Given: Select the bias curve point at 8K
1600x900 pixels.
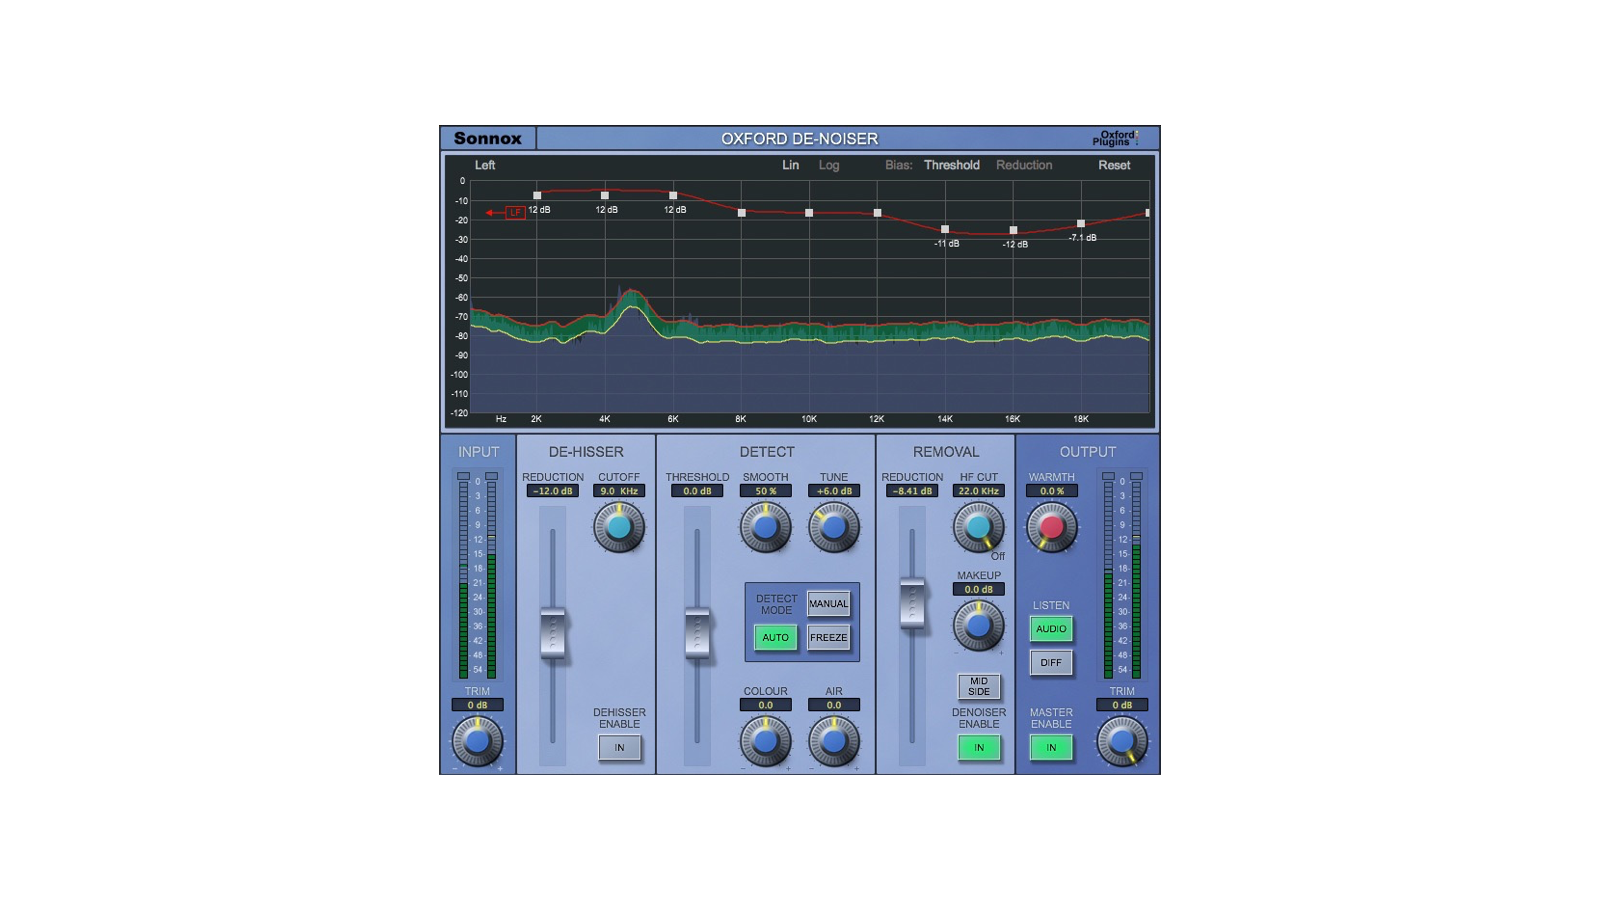Looking at the screenshot, I should [741, 213].
